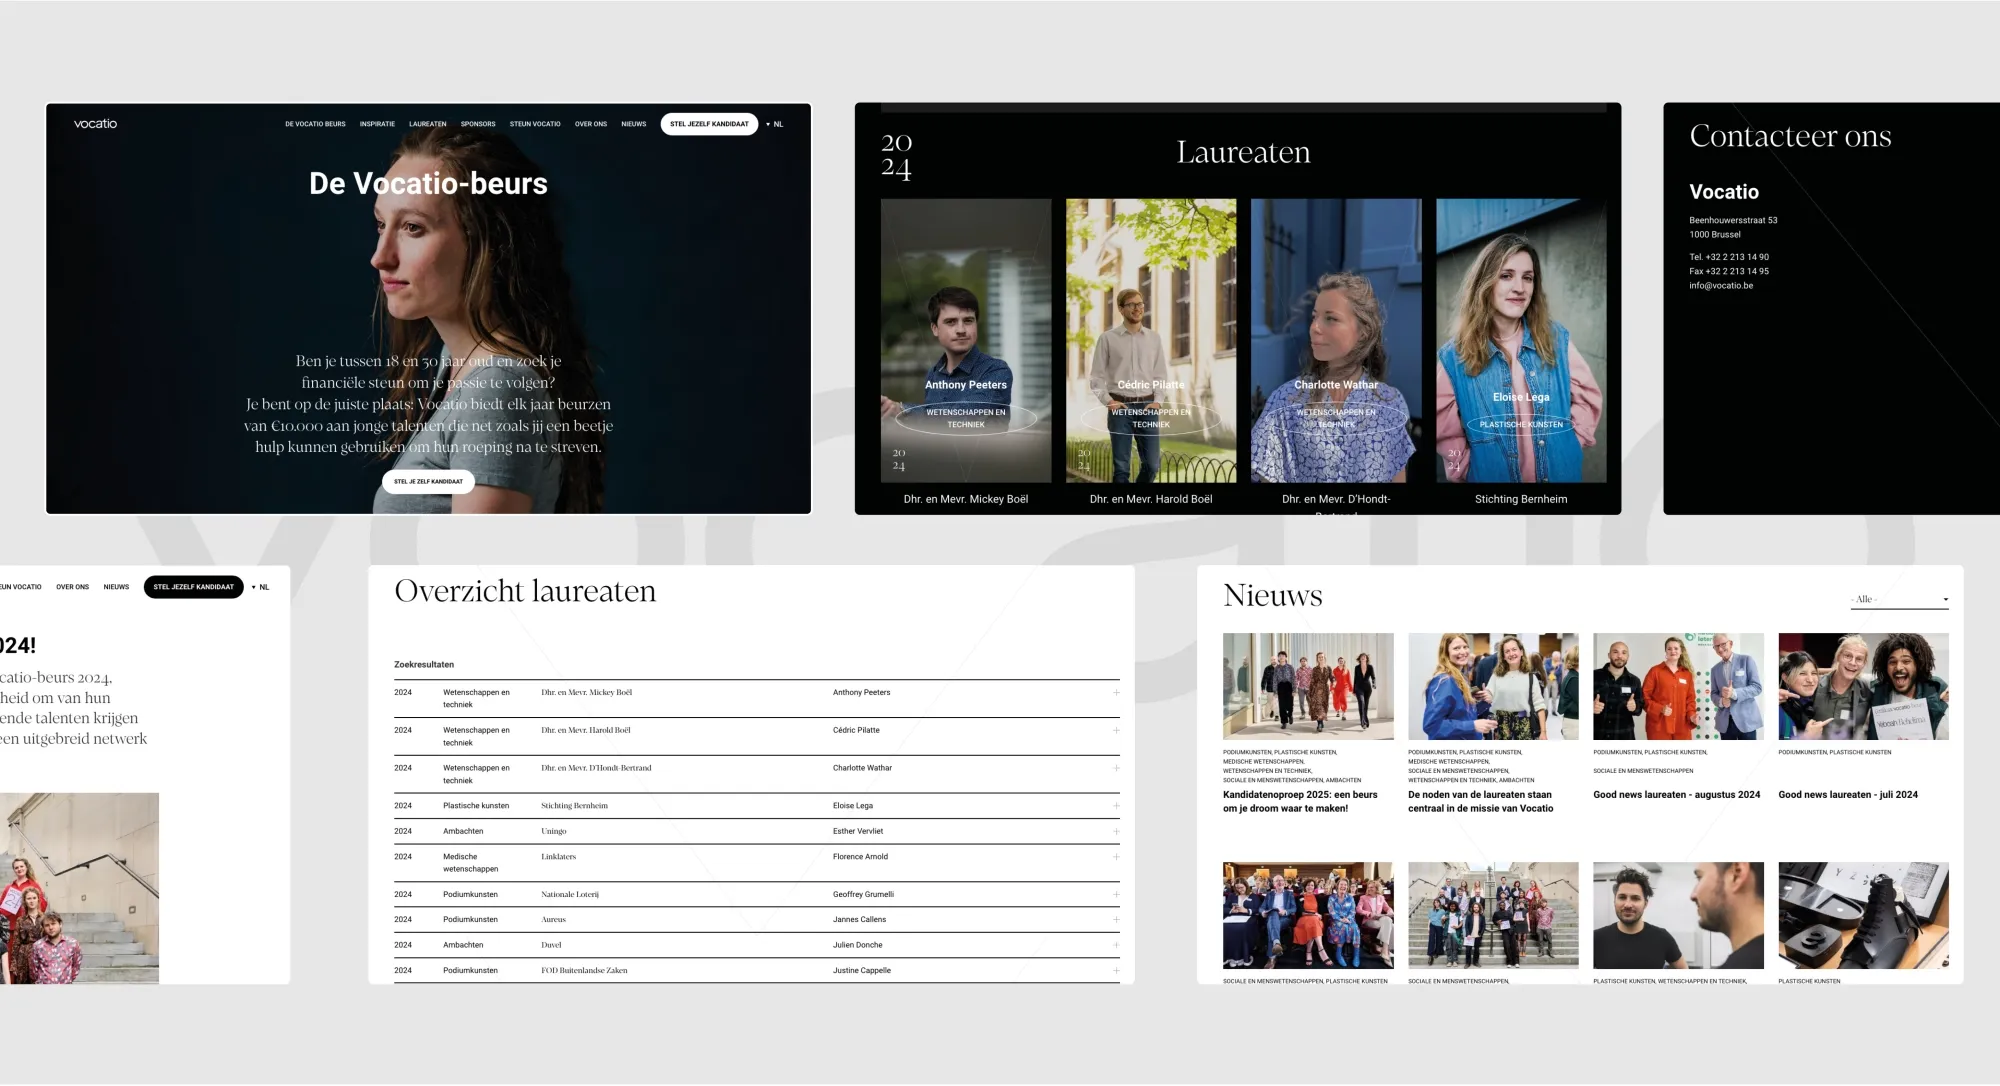Open the Sponsors menu item
The image size is (2000, 1086).
[x=478, y=125]
